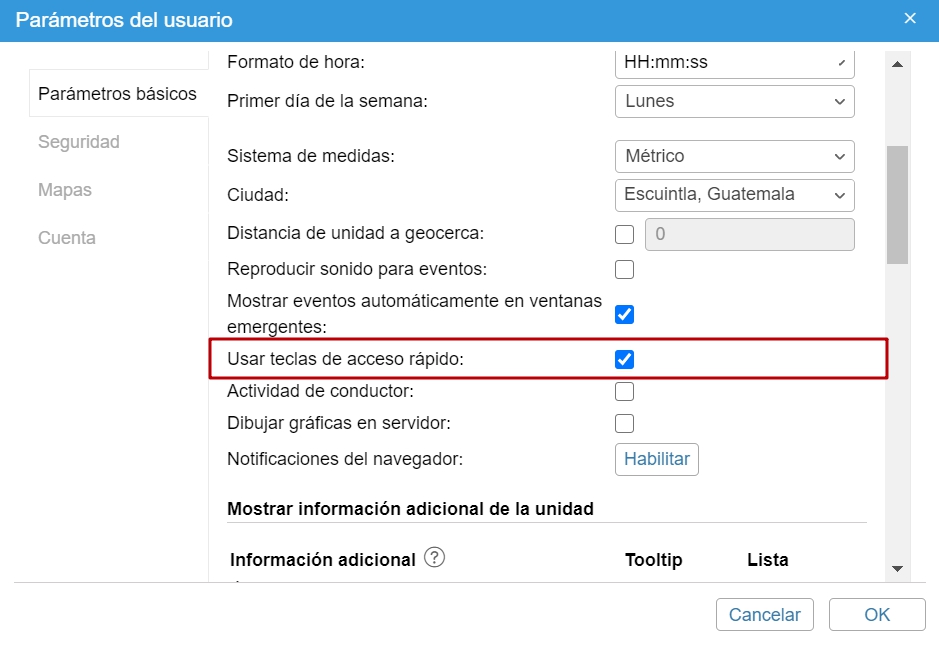Image resolution: width=939 pixels, height=654 pixels.
Task: Open the Formato de hora dropdown
Action: click(734, 63)
